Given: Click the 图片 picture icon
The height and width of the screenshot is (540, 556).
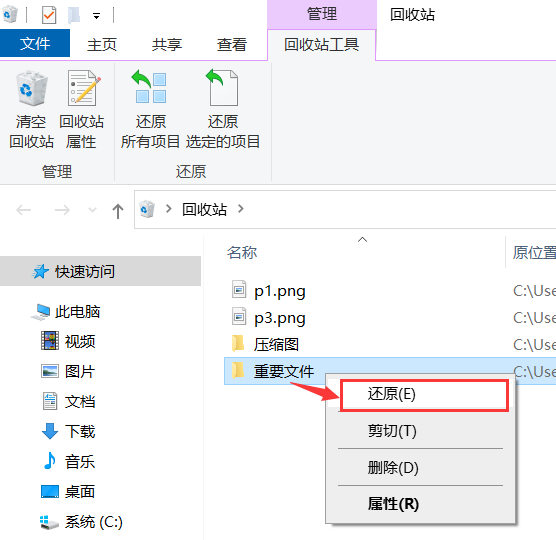Looking at the screenshot, I should 50,371.
